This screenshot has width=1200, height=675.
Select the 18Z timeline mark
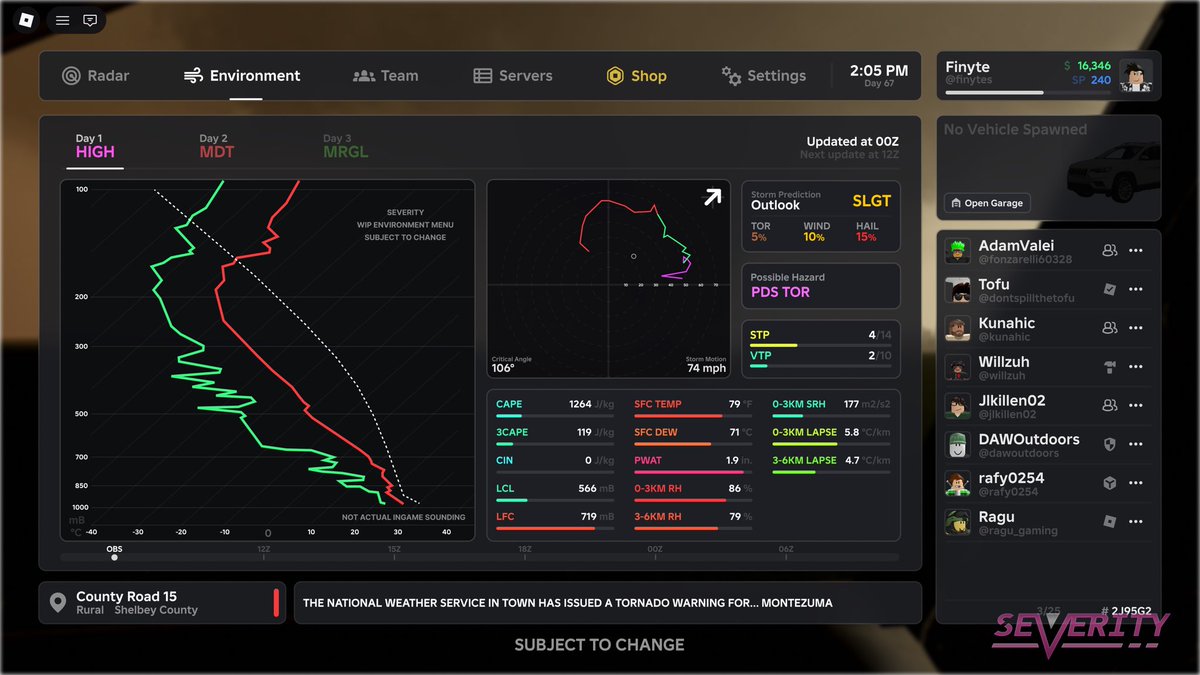tap(525, 550)
